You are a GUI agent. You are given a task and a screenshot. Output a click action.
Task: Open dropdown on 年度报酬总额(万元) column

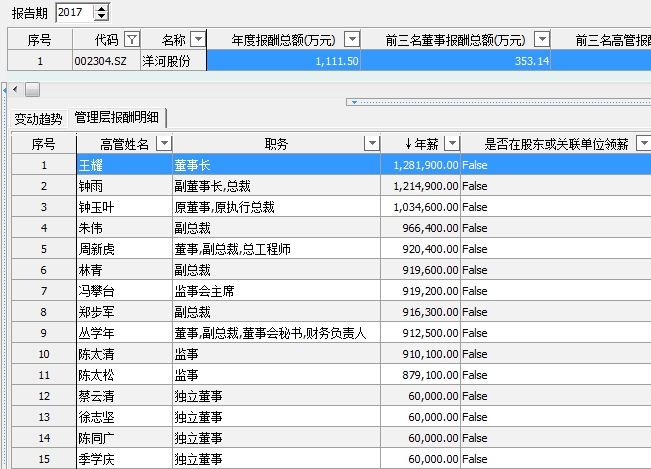(352, 40)
